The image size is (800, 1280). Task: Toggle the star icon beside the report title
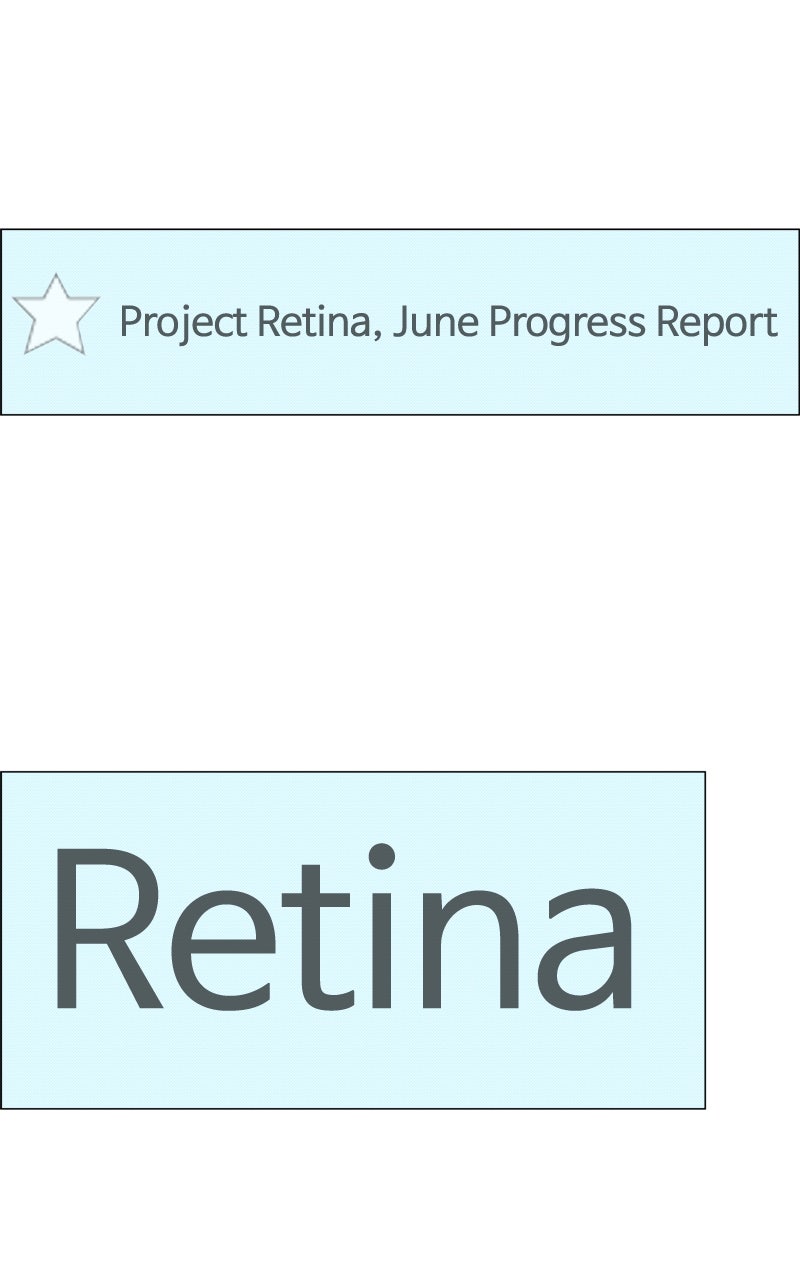click(56, 315)
